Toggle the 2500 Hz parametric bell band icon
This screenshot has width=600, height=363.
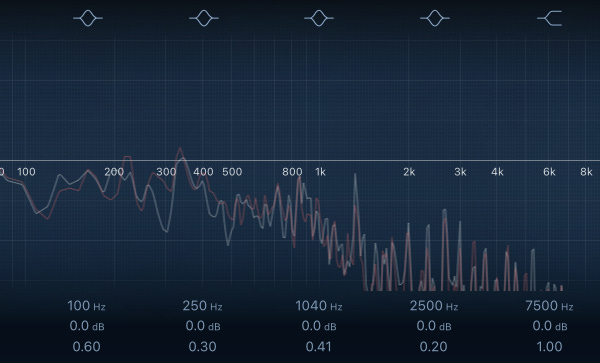pyautogui.click(x=435, y=18)
